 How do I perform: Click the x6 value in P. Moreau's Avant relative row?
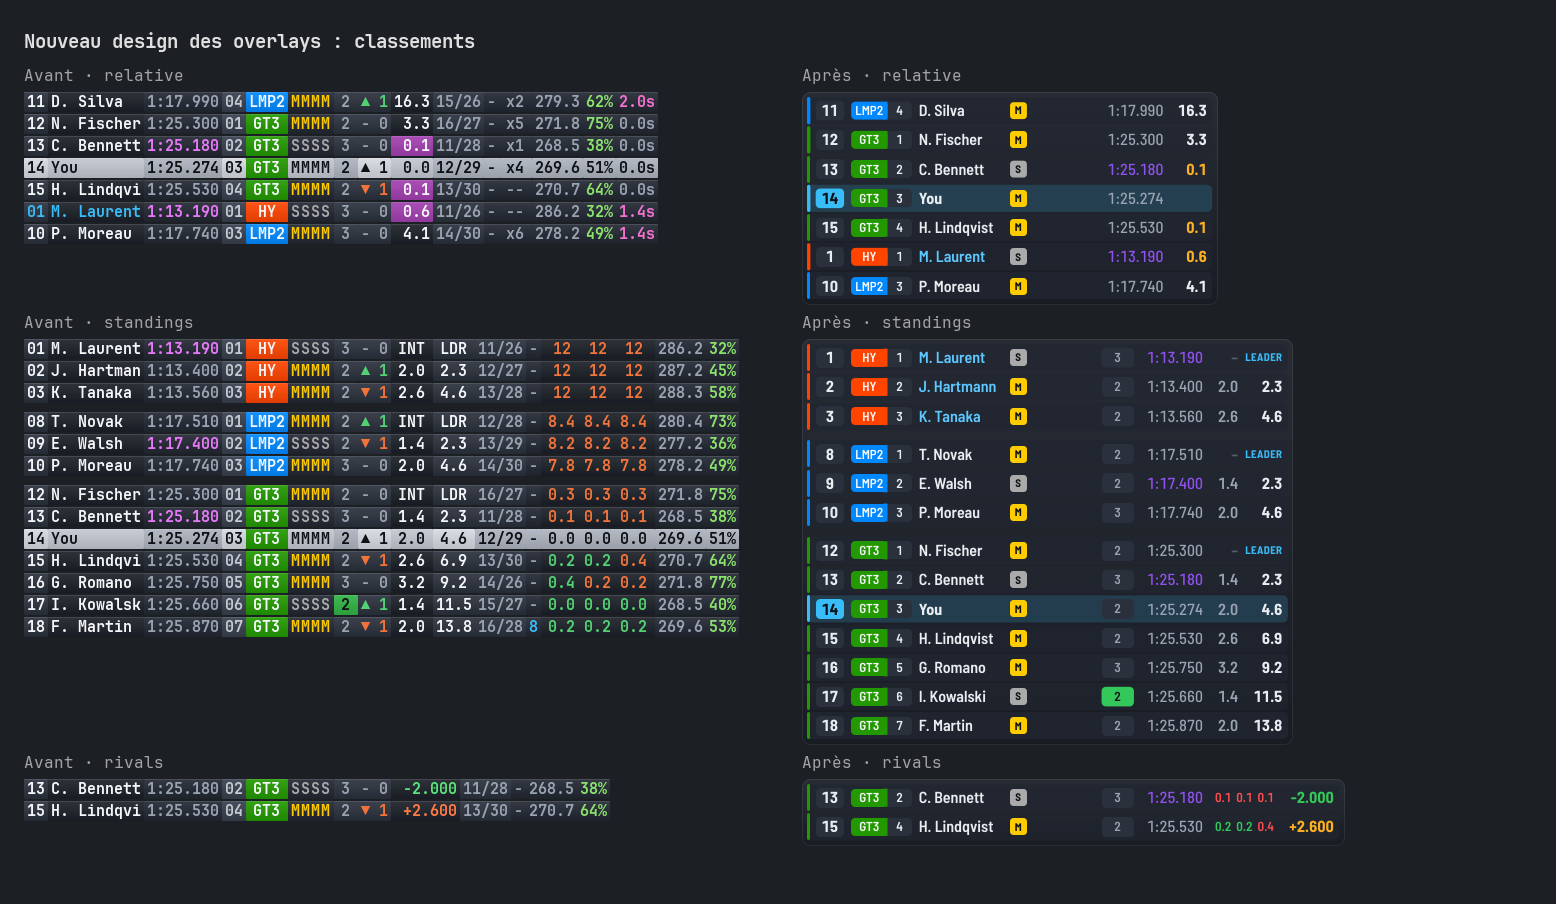(515, 234)
